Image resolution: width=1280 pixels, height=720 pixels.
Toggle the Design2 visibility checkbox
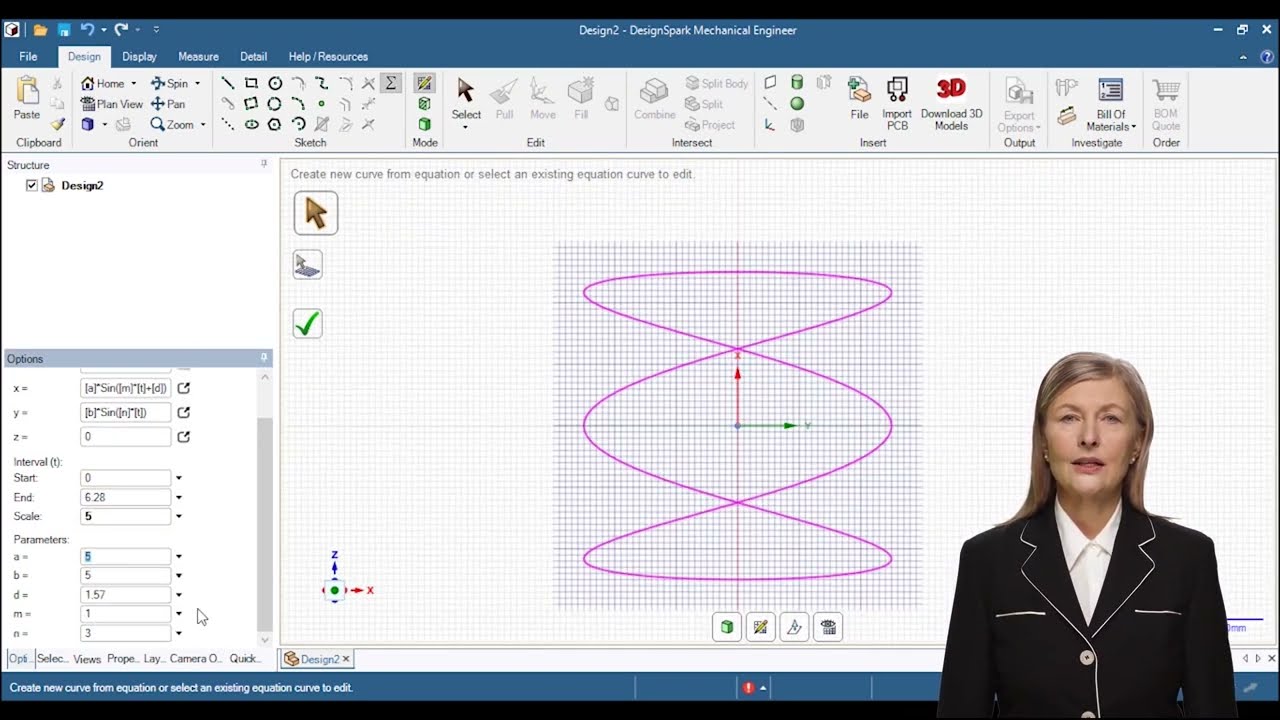pos(32,186)
